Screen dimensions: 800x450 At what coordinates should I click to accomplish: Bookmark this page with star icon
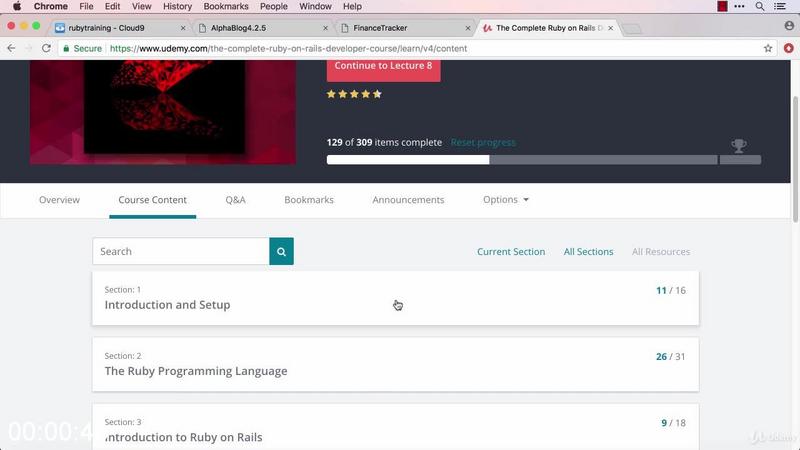(768, 48)
